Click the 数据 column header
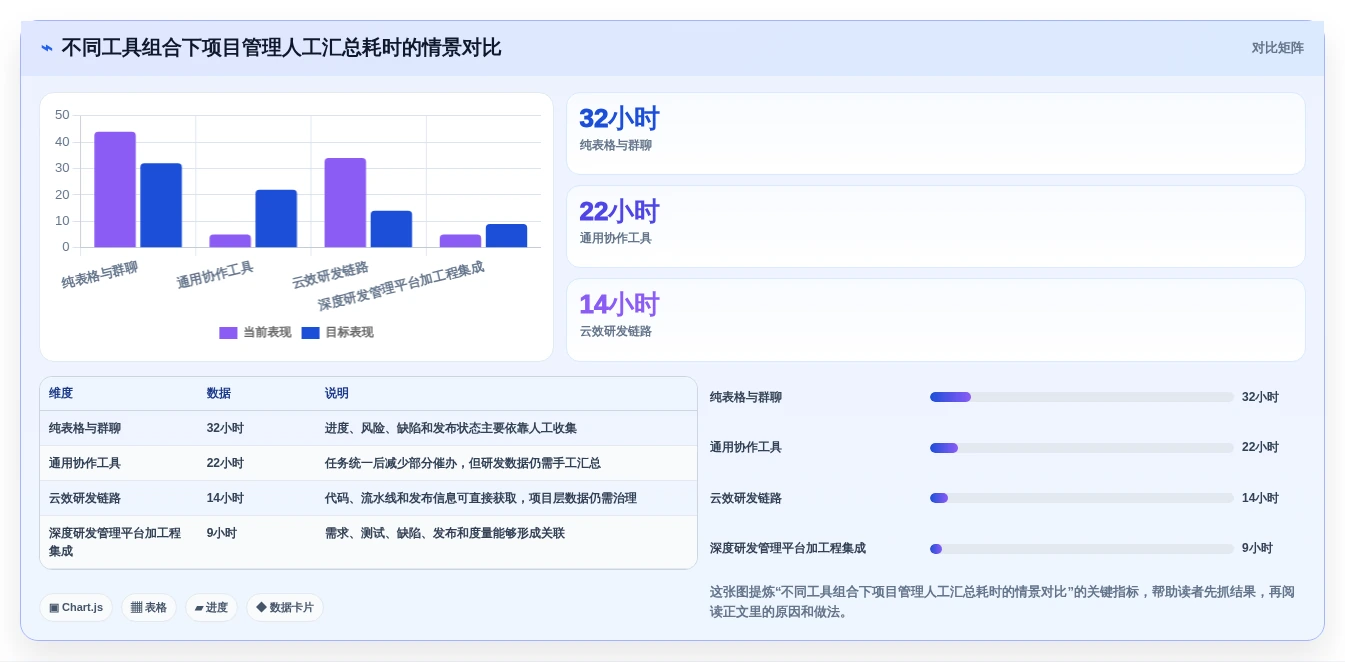The image size is (1345, 662). [219, 393]
